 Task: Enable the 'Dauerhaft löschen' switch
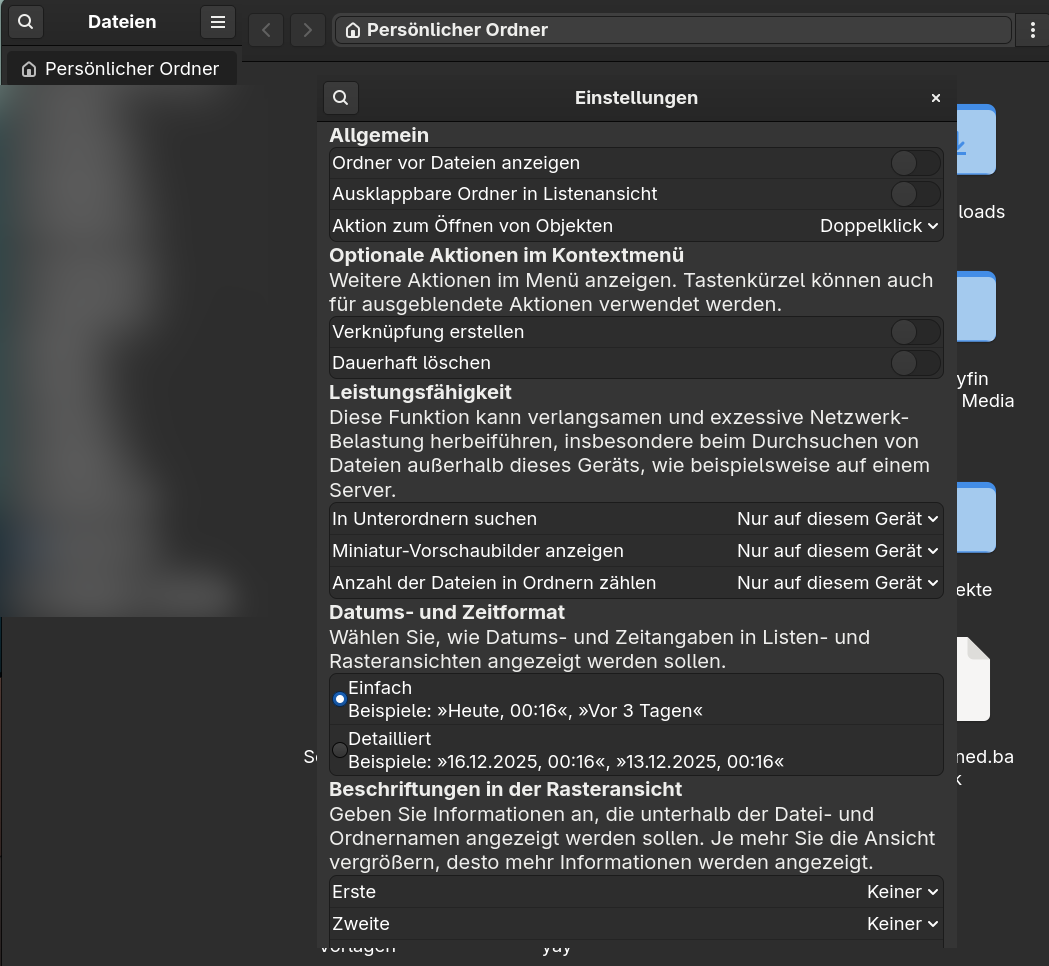915,363
